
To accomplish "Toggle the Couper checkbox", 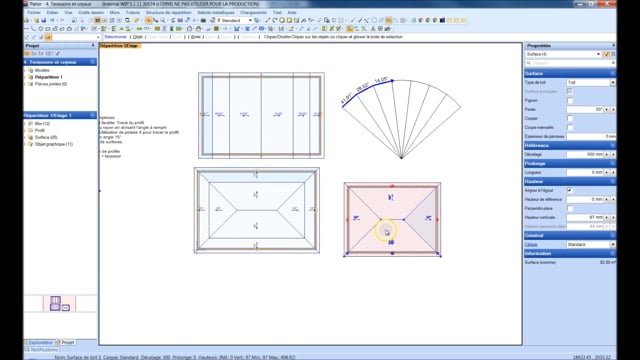I will (x=570, y=118).
